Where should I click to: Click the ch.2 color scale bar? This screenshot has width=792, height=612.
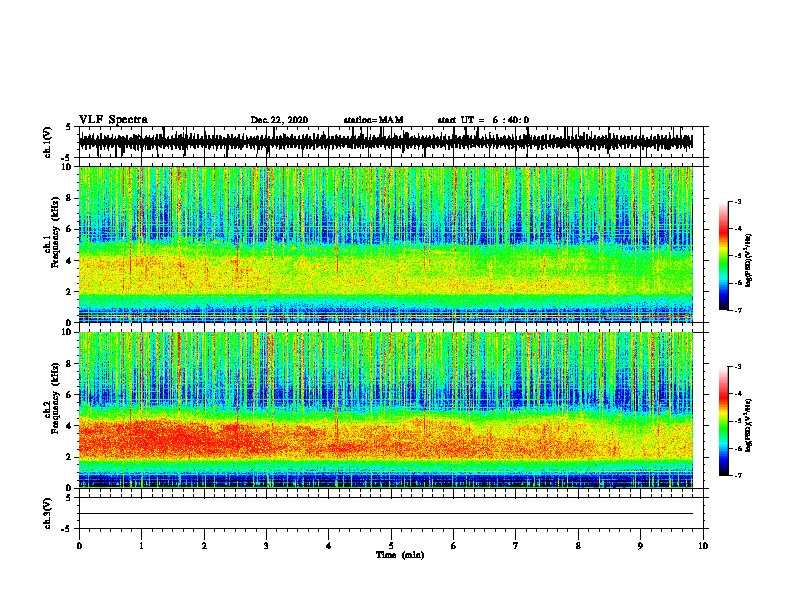click(724, 421)
